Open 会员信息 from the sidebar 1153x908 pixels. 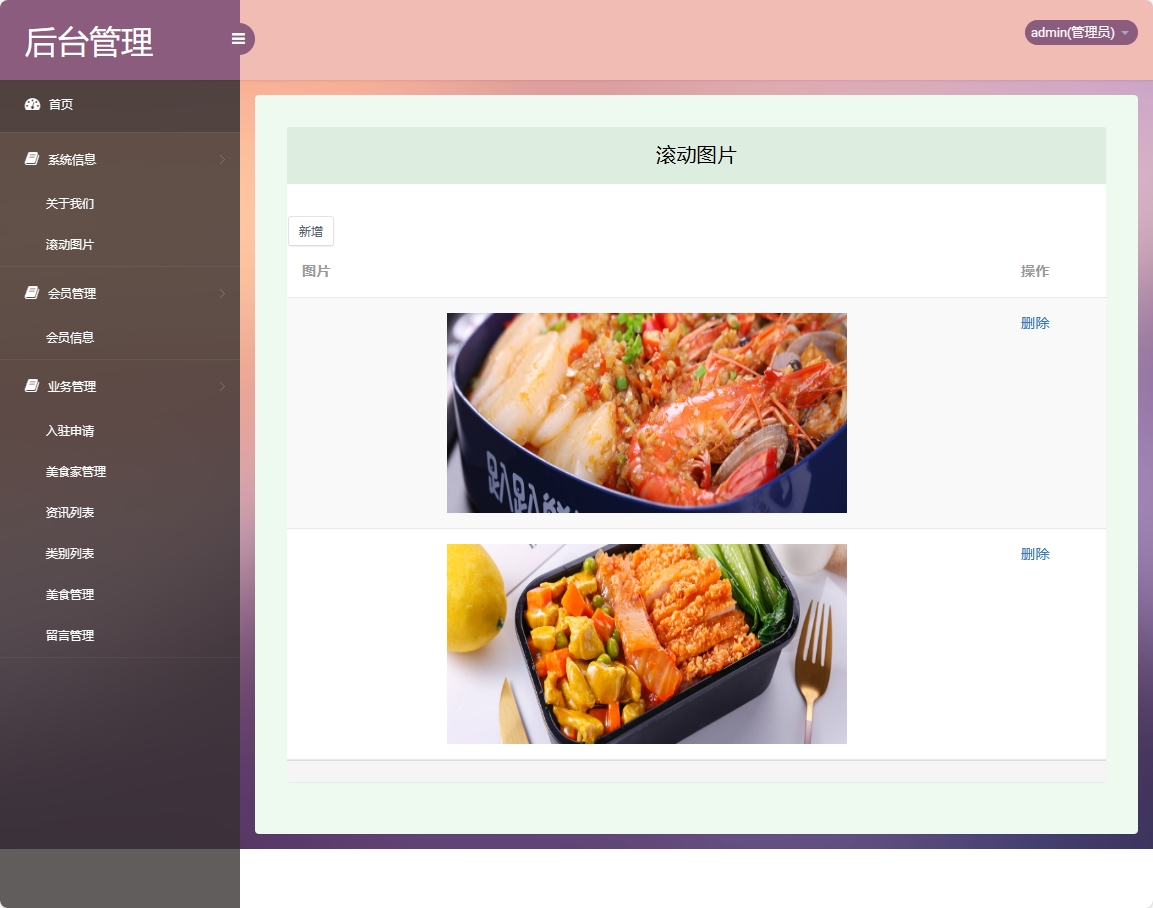pos(68,337)
